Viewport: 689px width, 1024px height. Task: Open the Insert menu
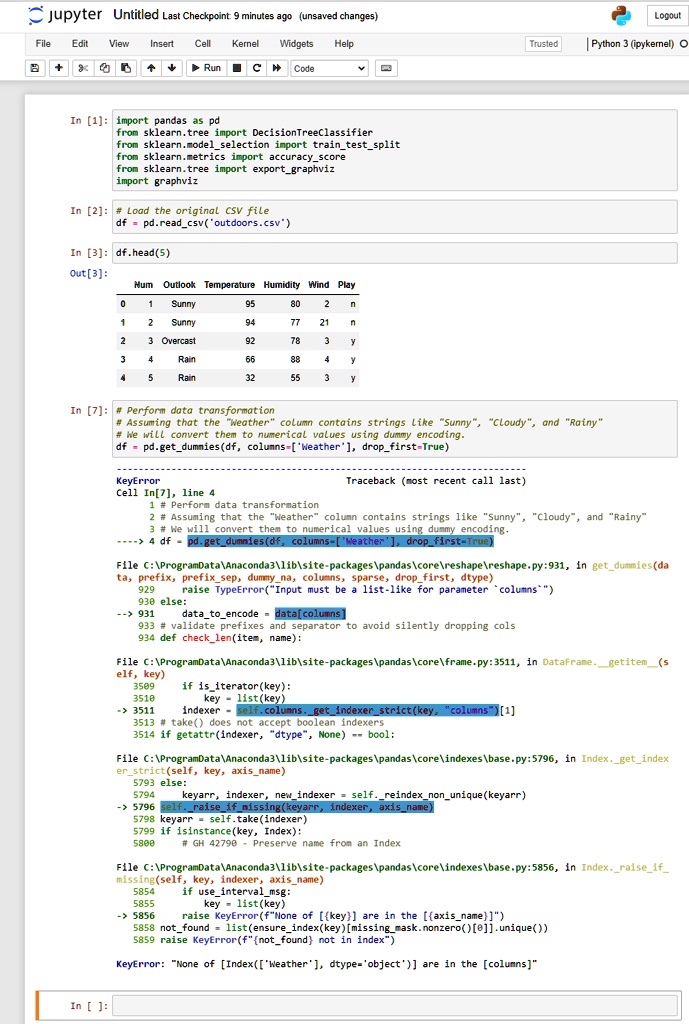(162, 44)
